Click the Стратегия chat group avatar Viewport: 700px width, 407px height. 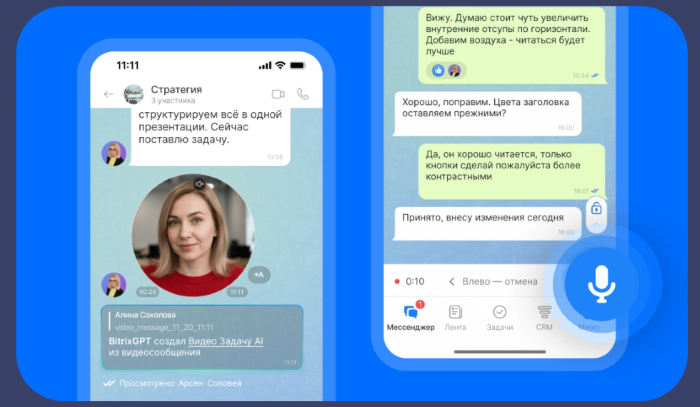pos(133,94)
